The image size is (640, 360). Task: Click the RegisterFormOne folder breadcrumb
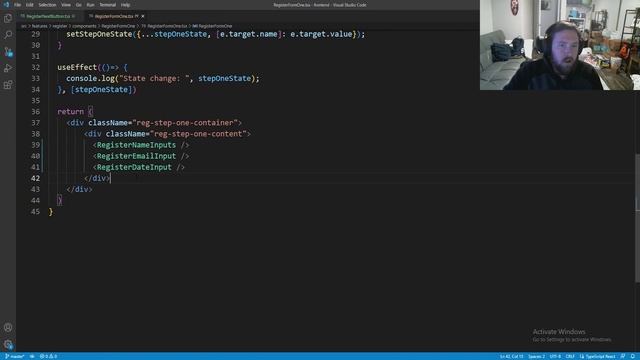pos(118,26)
